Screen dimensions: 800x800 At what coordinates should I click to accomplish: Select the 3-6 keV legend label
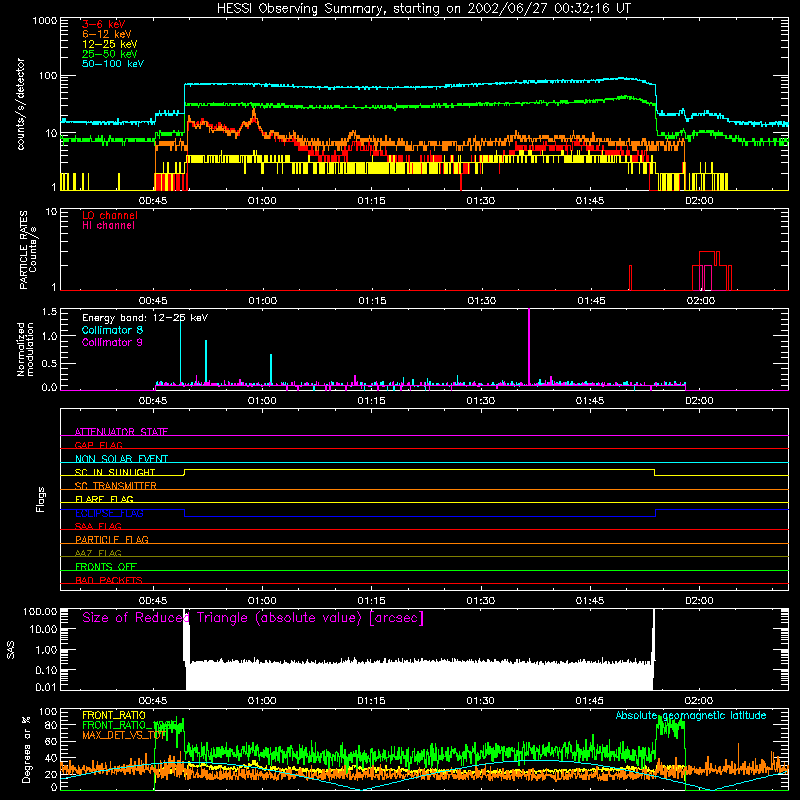tap(103, 24)
